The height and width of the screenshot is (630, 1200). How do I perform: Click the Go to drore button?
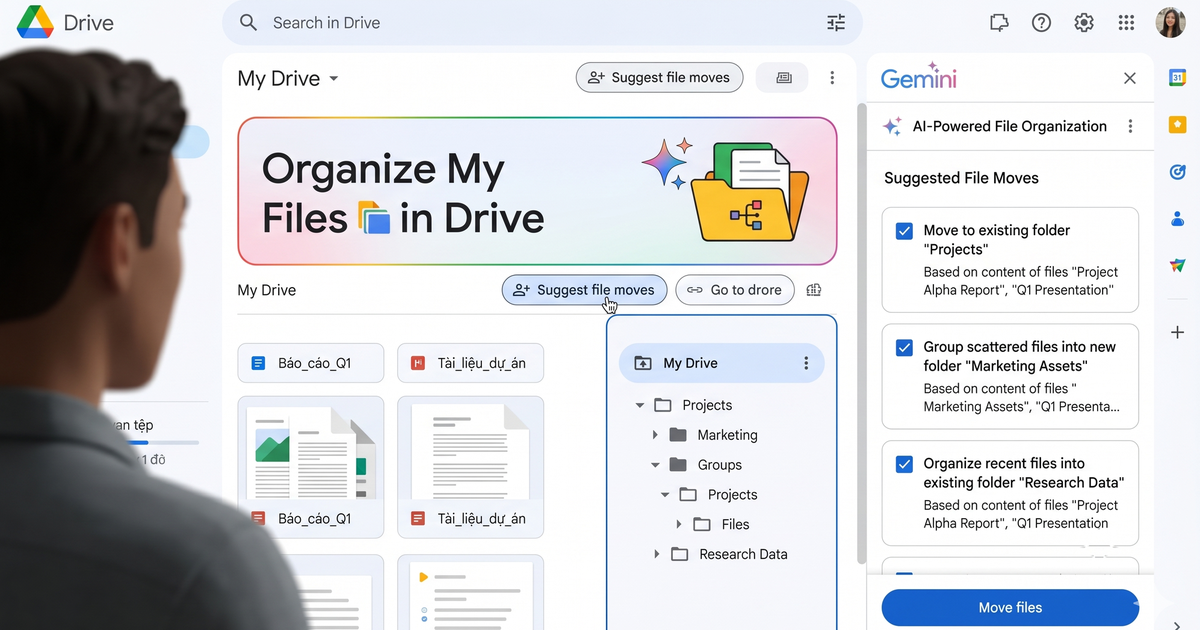[x=735, y=290]
